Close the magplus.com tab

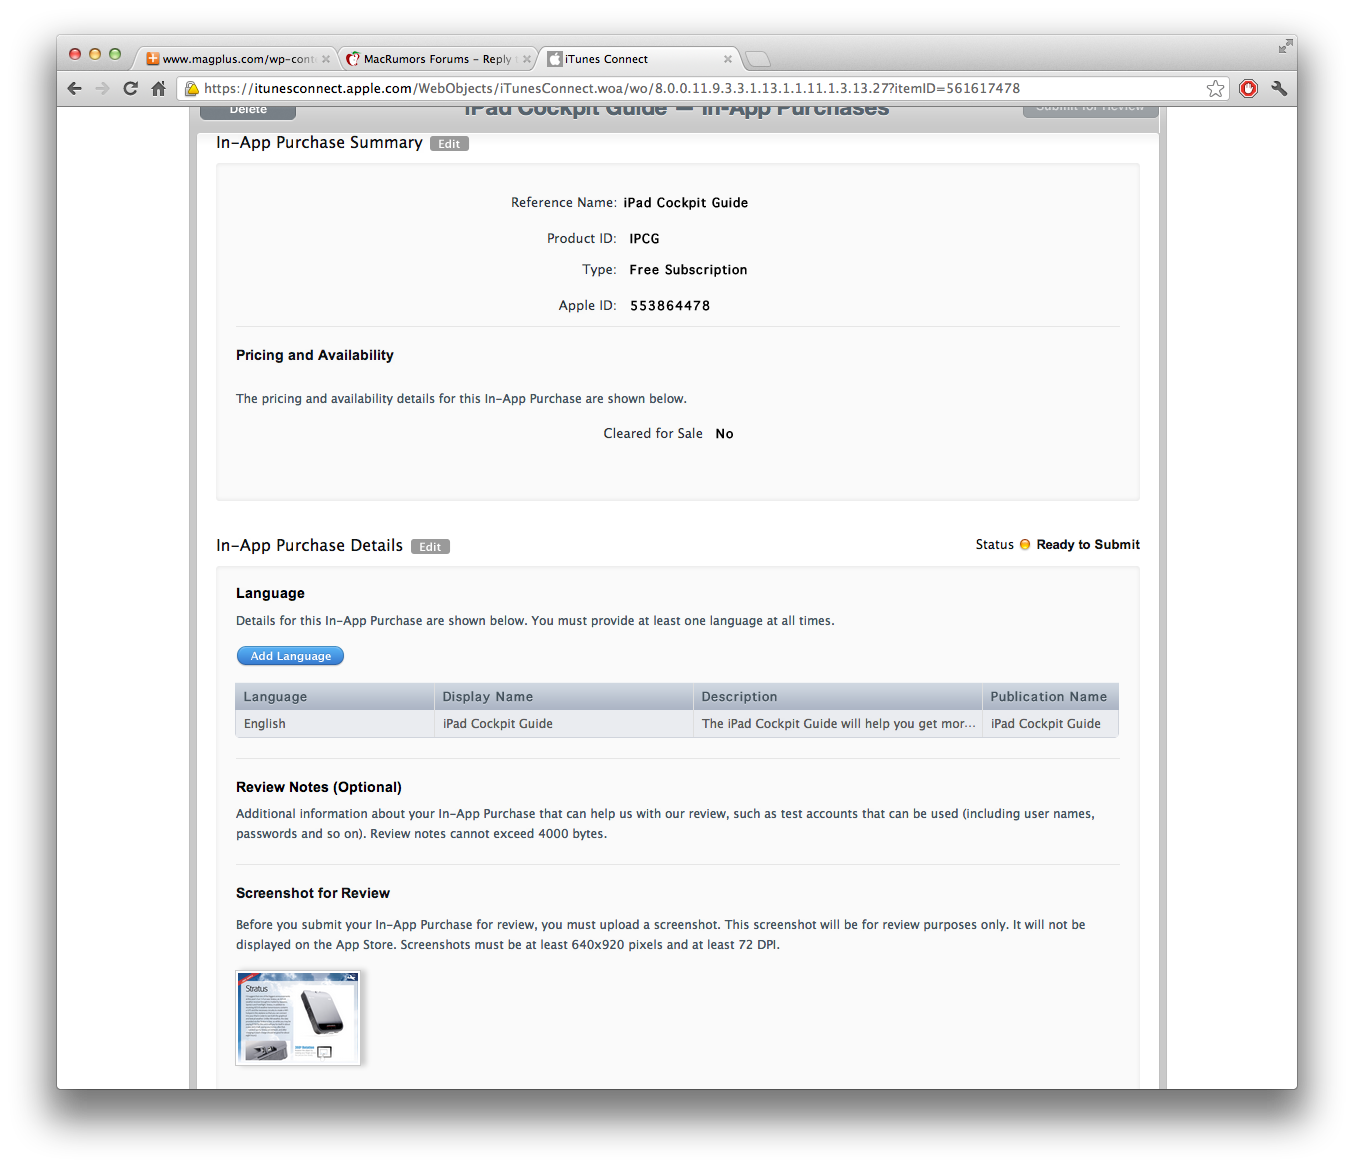326,59
